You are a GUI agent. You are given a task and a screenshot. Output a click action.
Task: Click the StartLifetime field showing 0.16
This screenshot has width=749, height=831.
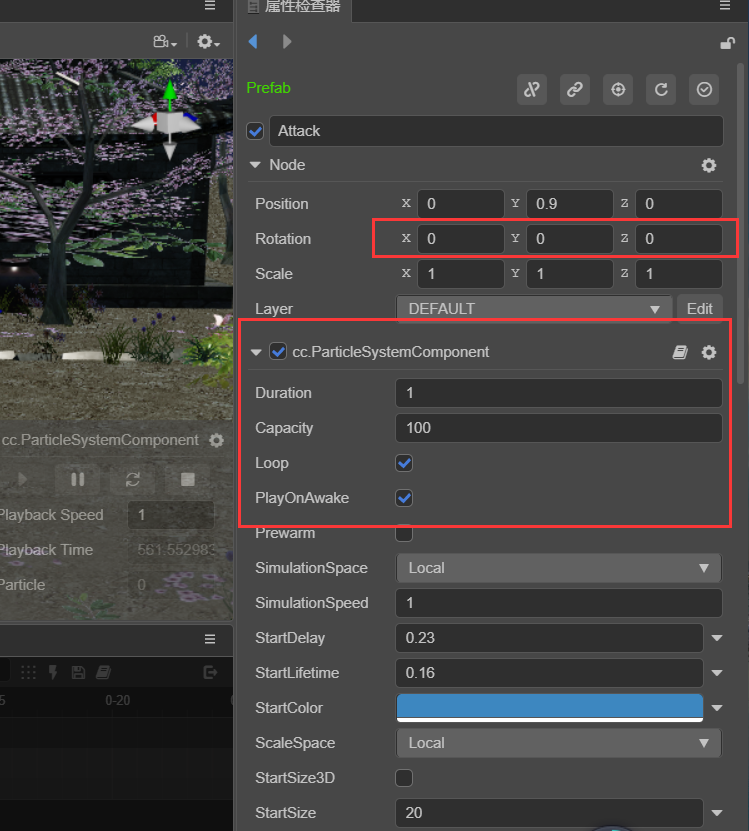549,673
